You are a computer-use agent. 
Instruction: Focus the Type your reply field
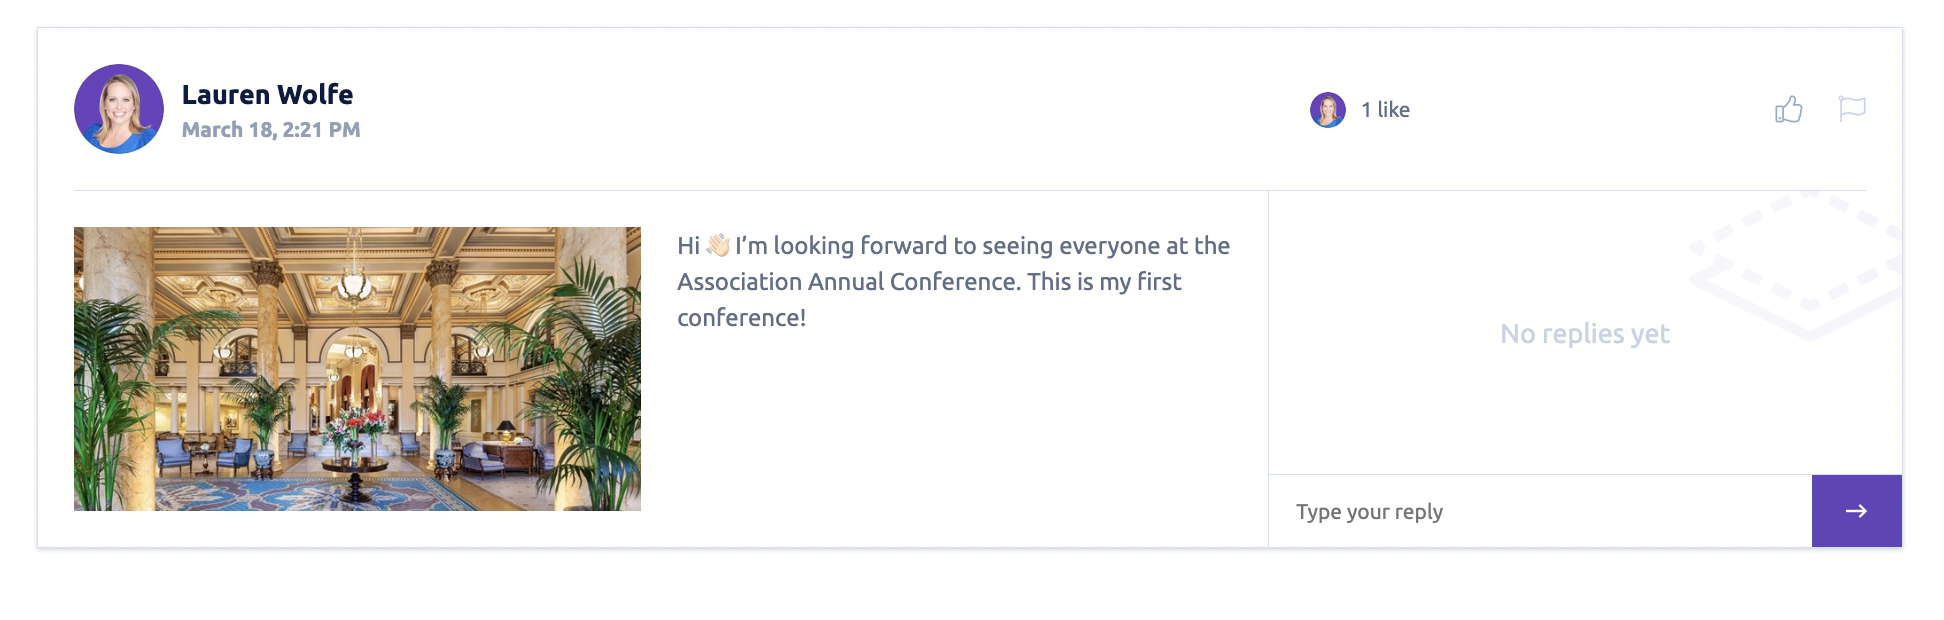pyautogui.click(x=1540, y=511)
